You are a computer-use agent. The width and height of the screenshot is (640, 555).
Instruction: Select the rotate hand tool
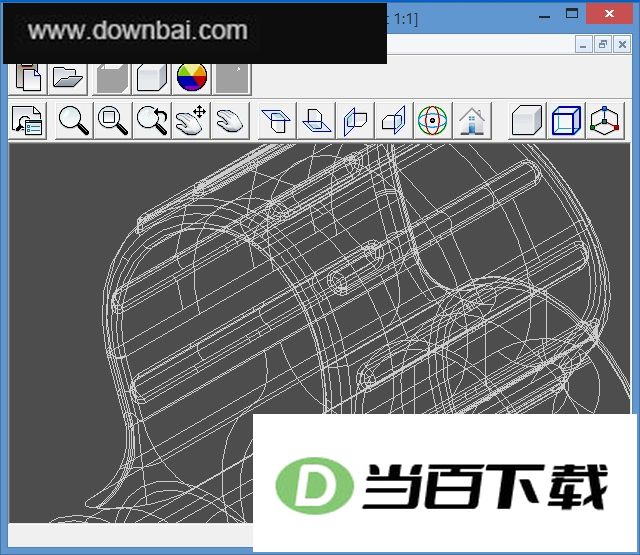click(x=230, y=121)
